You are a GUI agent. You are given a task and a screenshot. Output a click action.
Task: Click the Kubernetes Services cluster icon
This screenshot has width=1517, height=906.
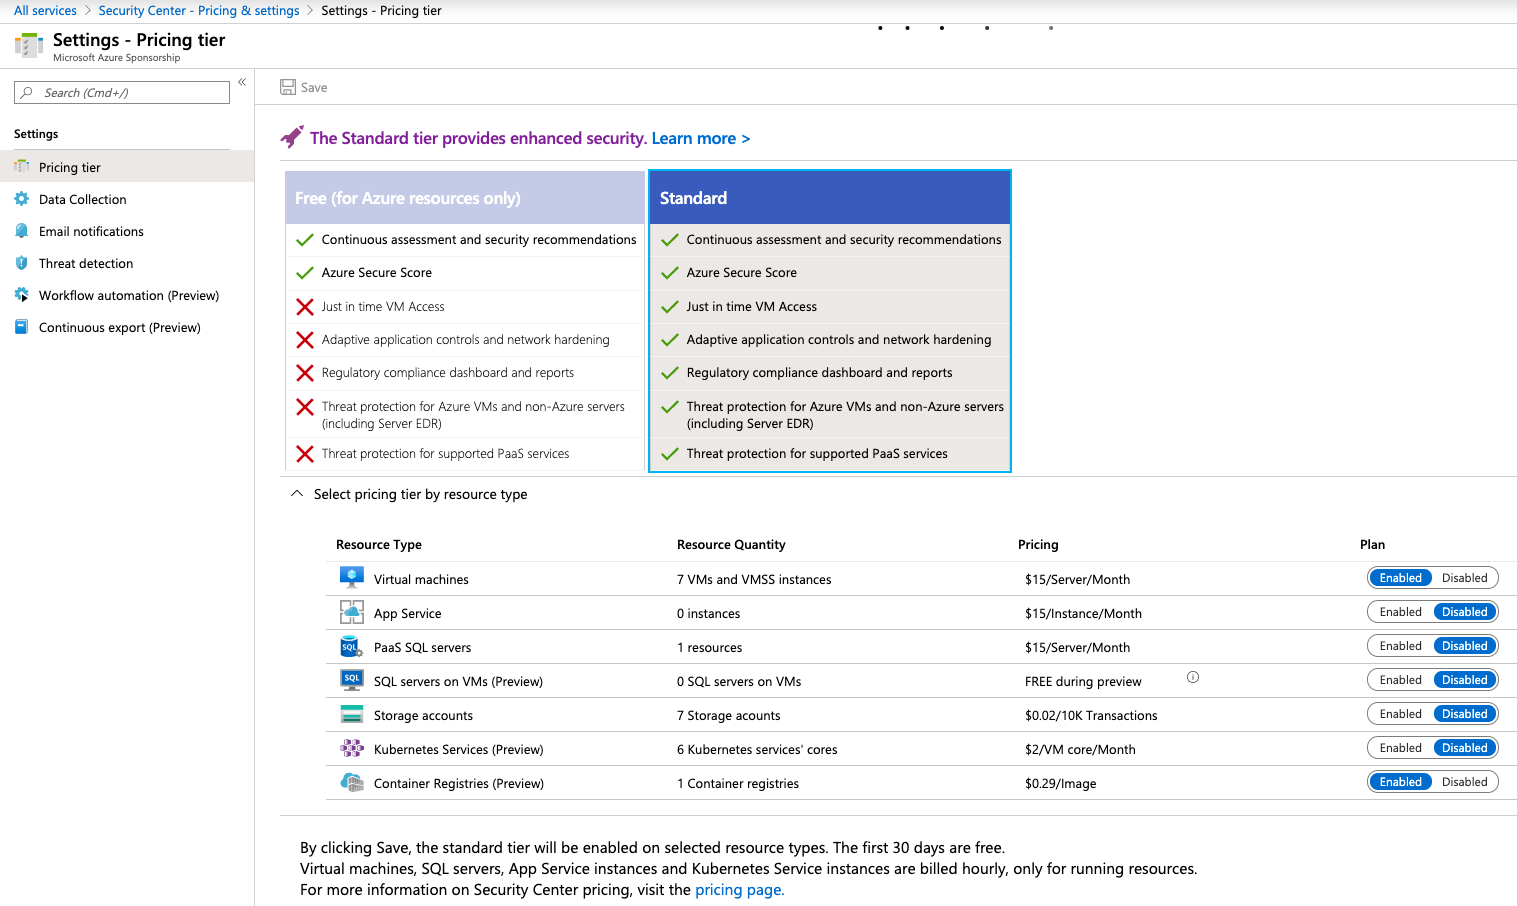pyautogui.click(x=351, y=747)
